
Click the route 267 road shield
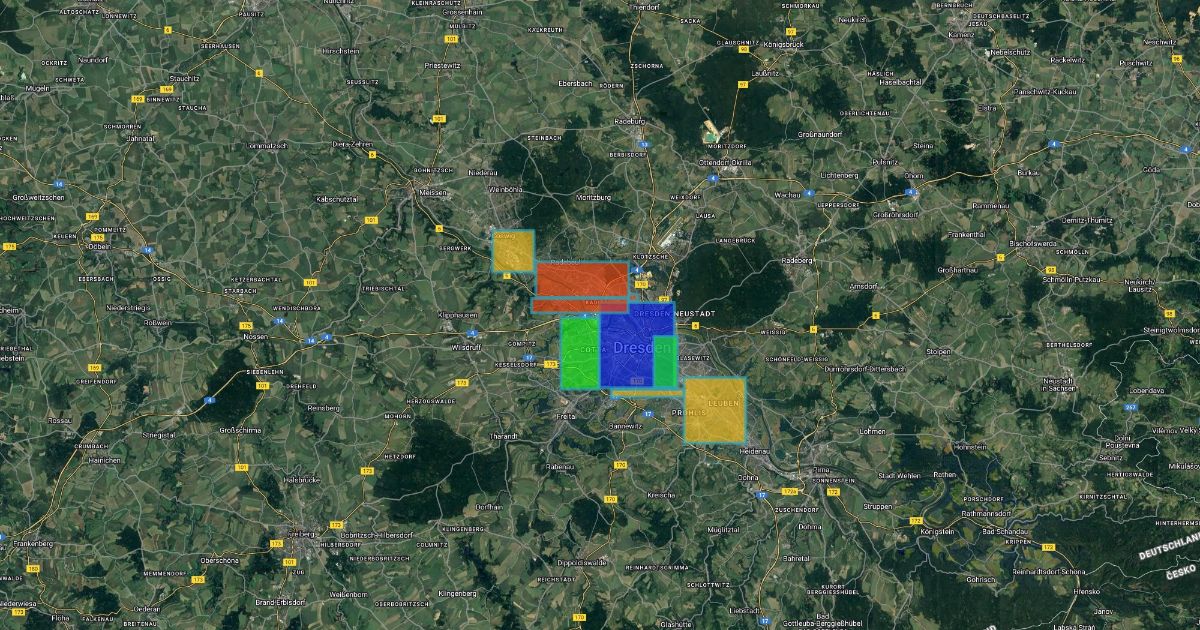tap(1129, 407)
